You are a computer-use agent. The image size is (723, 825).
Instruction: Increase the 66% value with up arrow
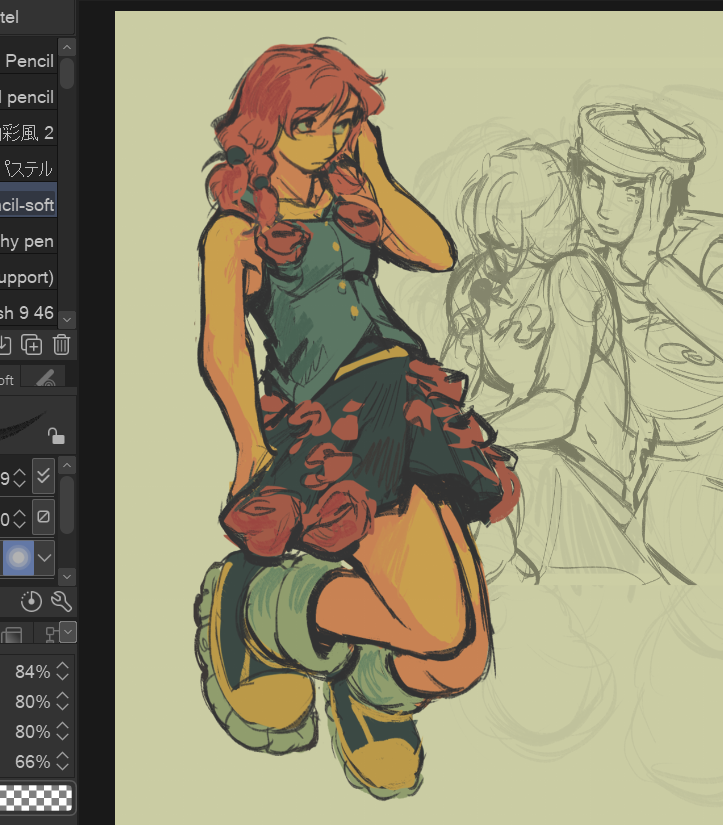(63, 756)
